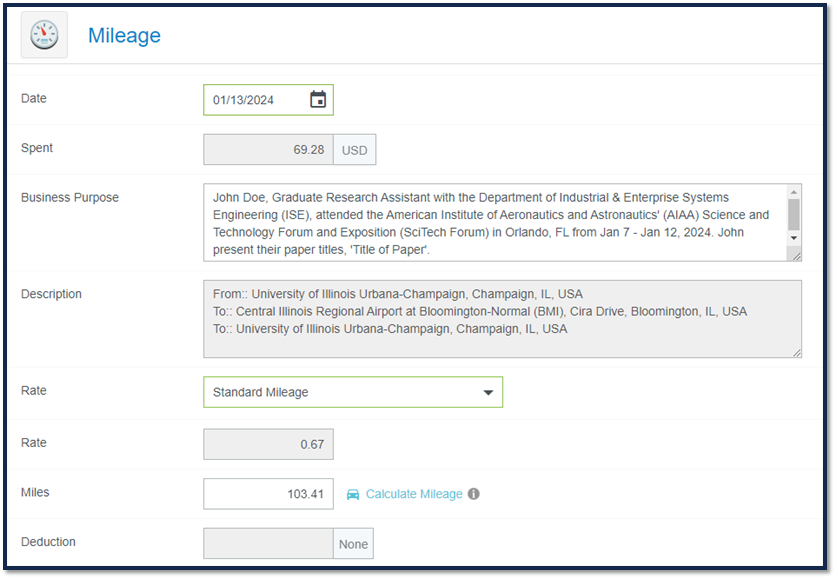
Task: Click the Miles field containing 103.41
Action: [268, 494]
